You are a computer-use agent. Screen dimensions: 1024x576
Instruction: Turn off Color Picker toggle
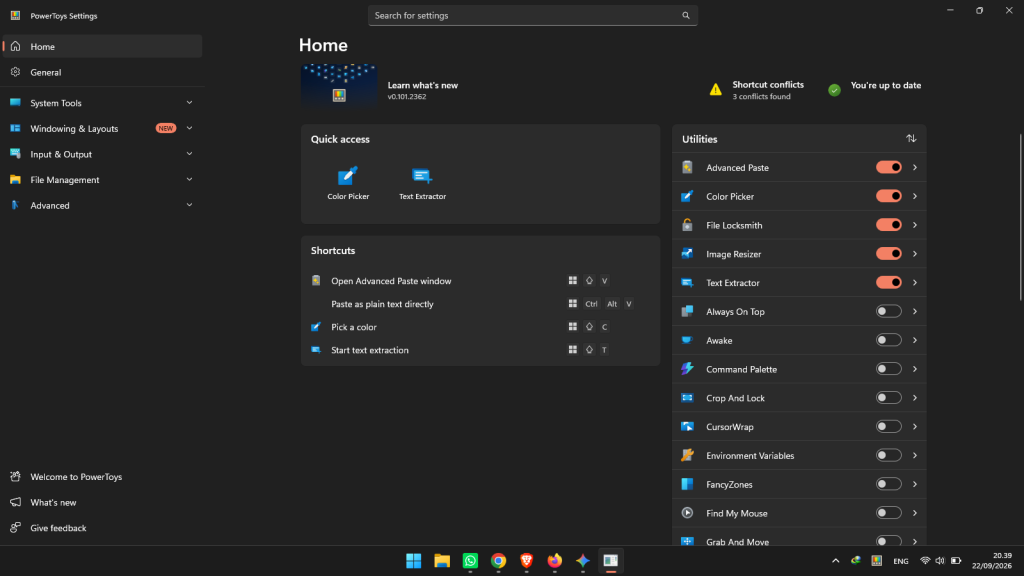(888, 196)
